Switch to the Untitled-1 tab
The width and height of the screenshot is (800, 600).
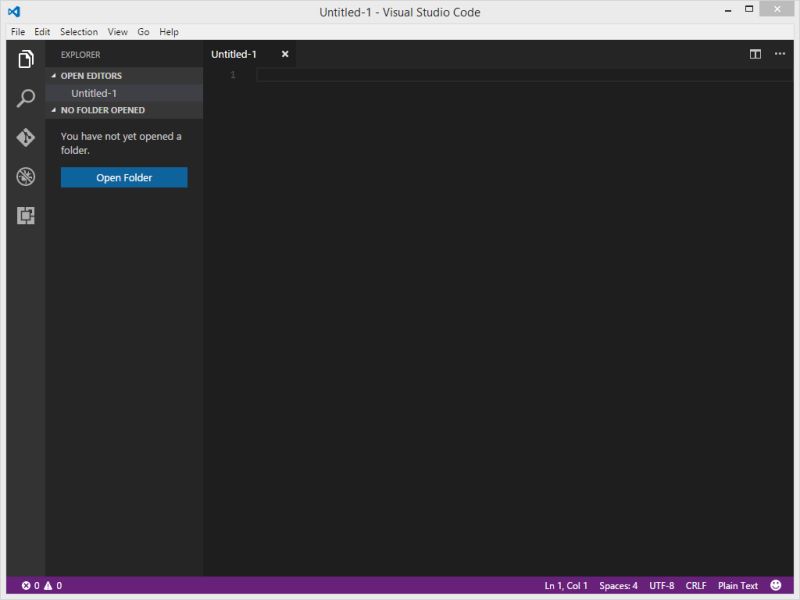(232, 54)
